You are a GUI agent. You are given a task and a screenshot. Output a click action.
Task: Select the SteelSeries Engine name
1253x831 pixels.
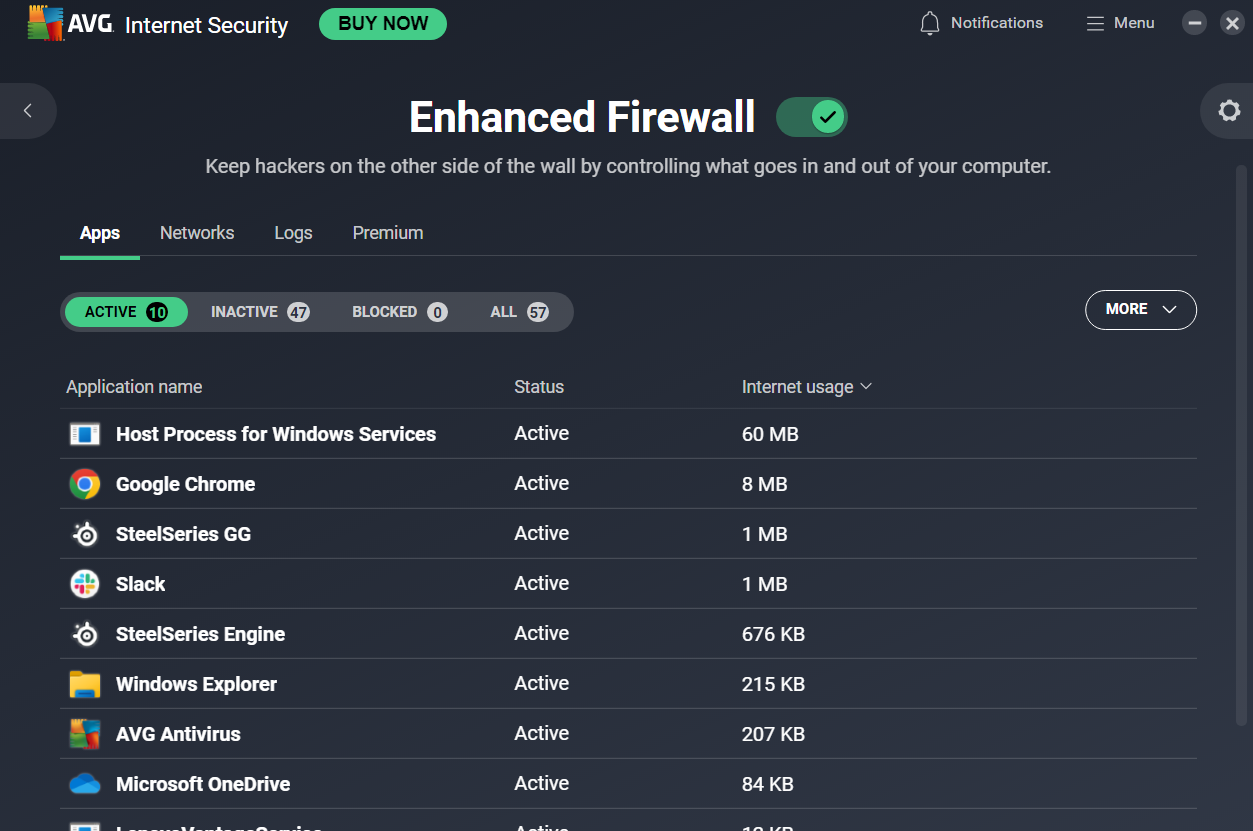click(200, 634)
